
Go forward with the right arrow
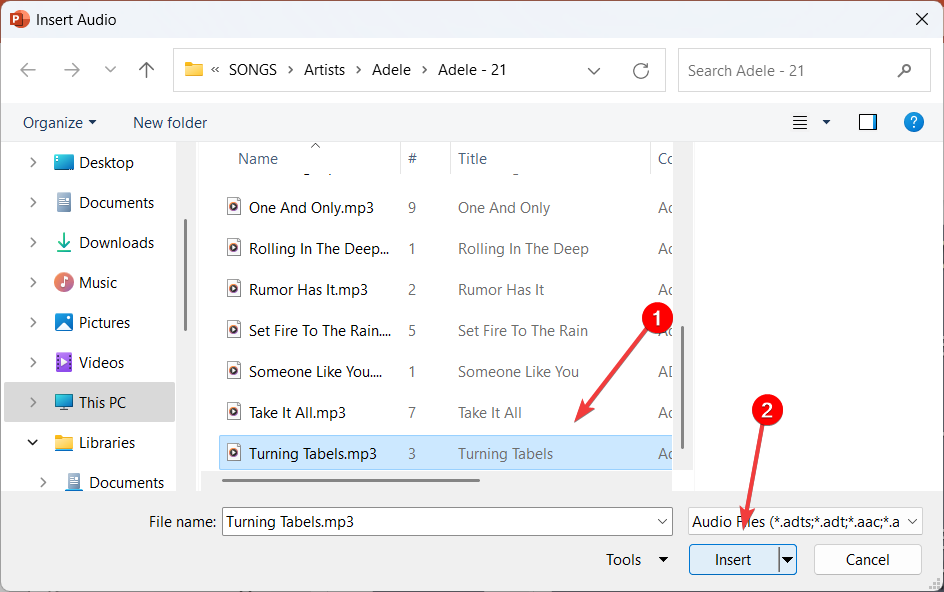click(72, 70)
